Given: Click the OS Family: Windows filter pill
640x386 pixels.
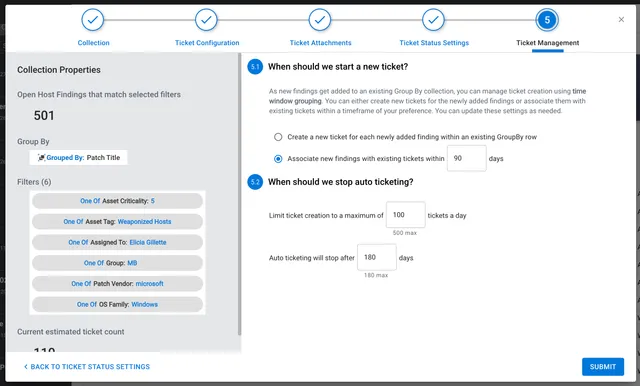Looking at the screenshot, I should coord(117,304).
